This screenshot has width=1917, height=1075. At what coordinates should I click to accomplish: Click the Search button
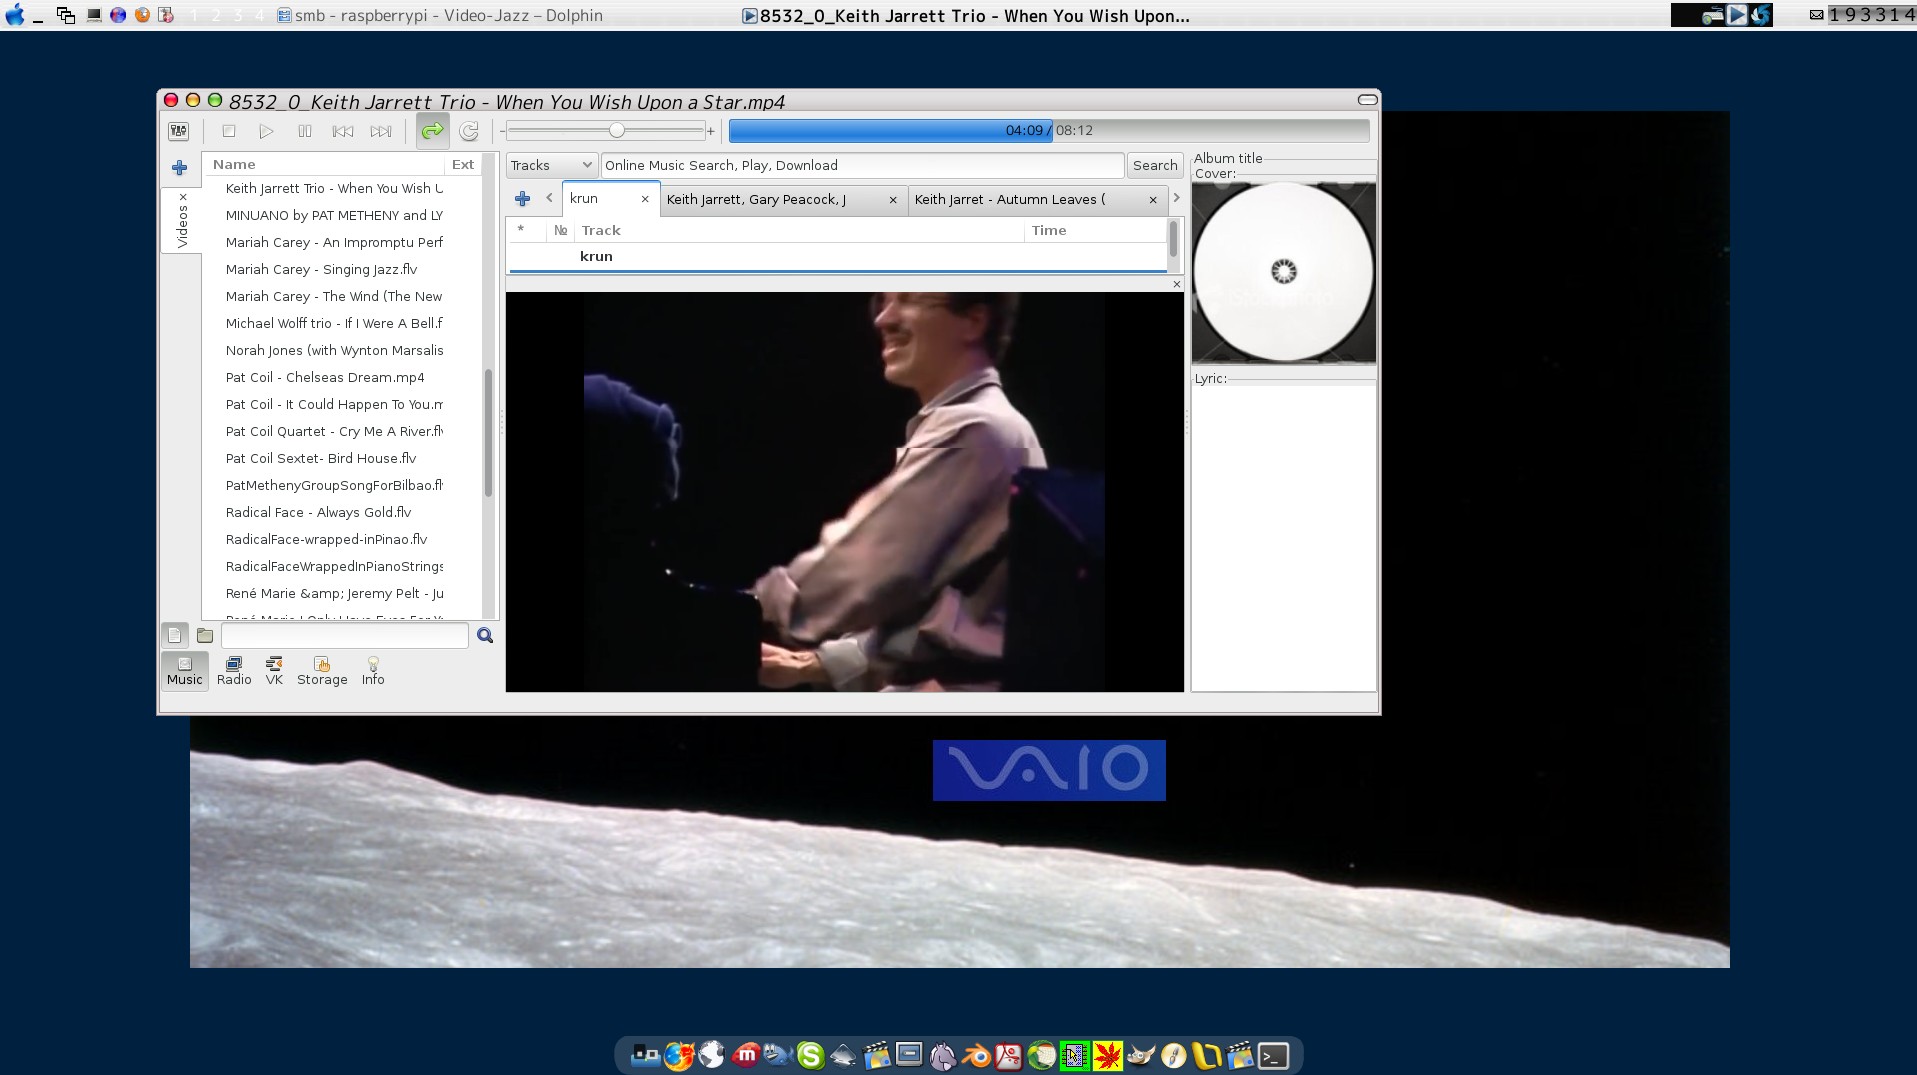[x=1155, y=166]
